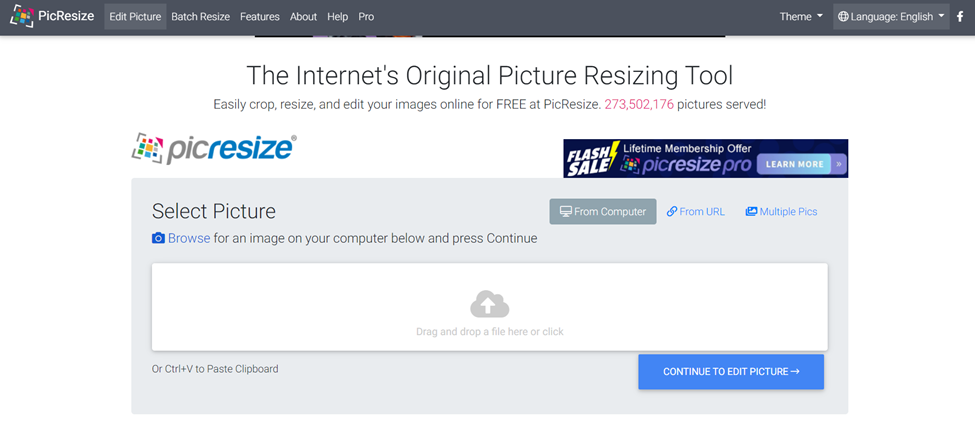Go to Batch Resize page
The image size is (975, 421).
pyautogui.click(x=200, y=17)
